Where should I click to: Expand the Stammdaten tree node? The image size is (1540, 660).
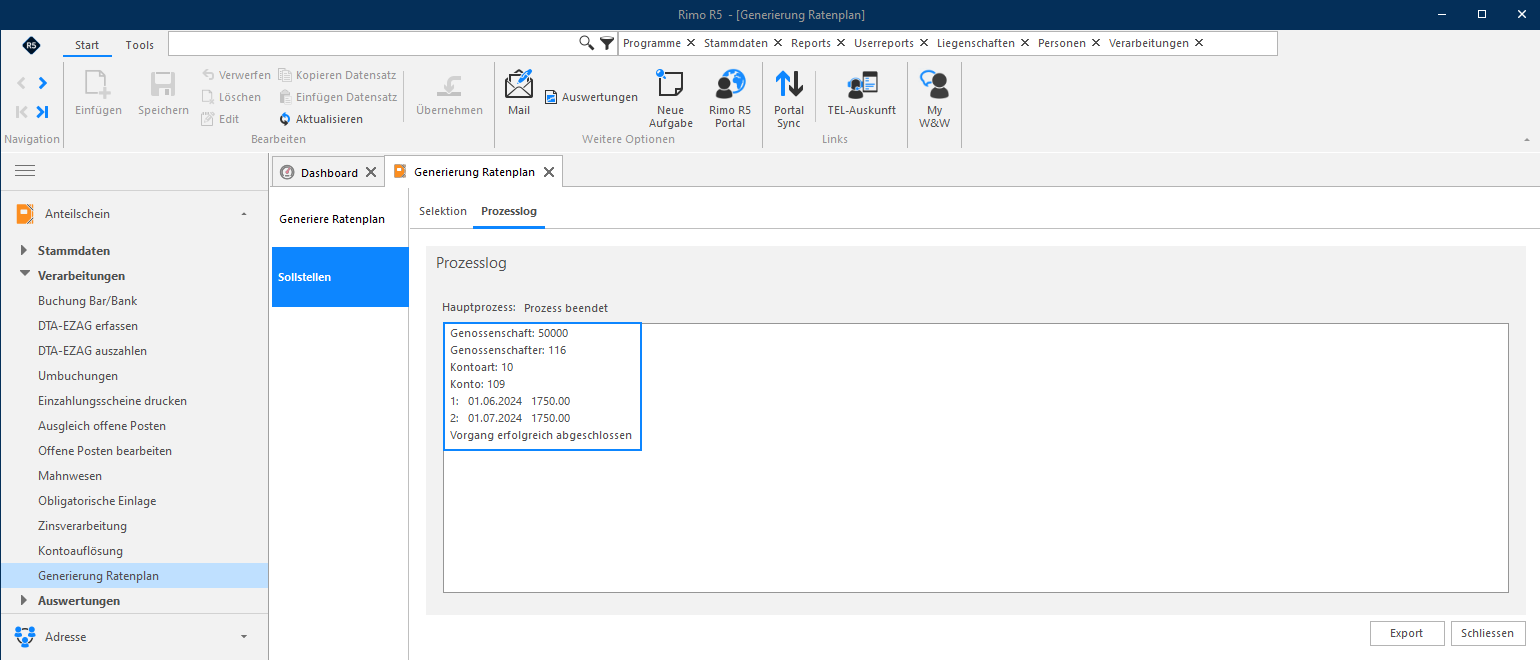(x=24, y=251)
